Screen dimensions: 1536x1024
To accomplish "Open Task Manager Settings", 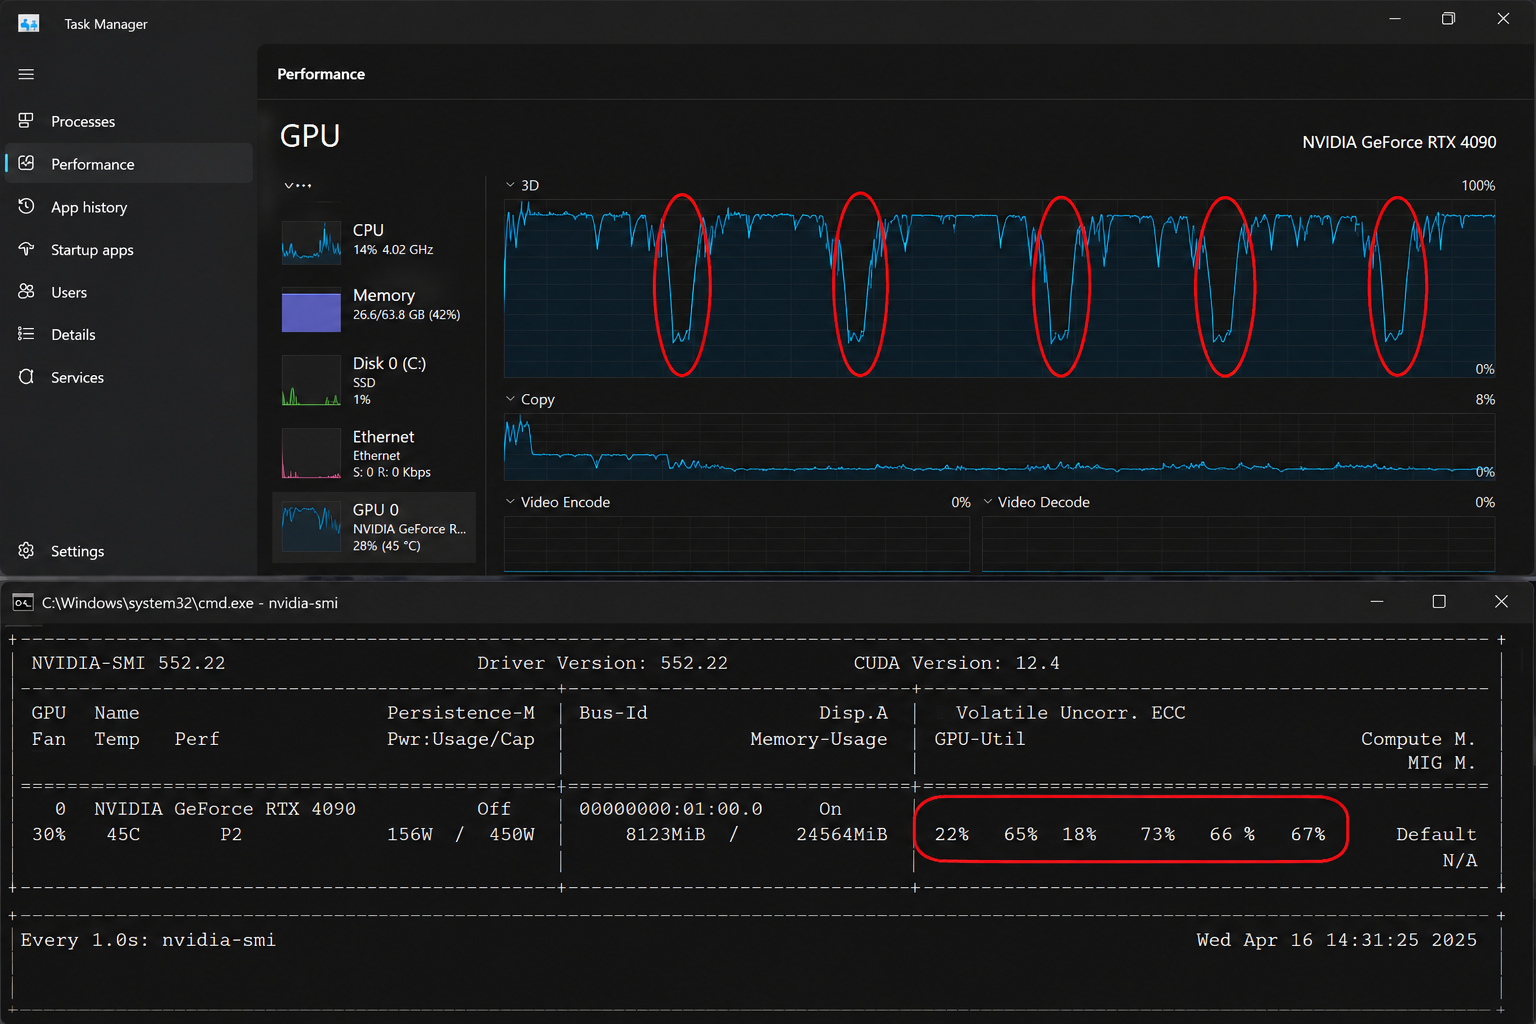I will click(x=129, y=551).
